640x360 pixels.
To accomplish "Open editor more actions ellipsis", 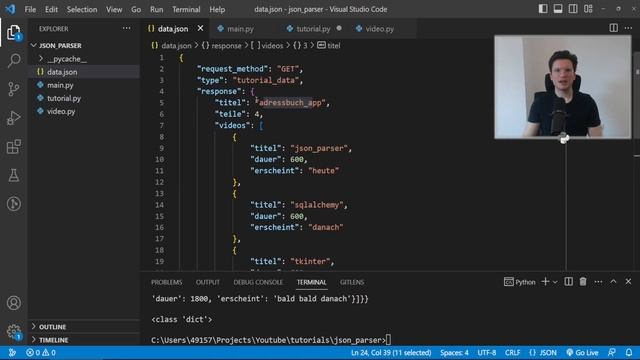I will coord(628,28).
